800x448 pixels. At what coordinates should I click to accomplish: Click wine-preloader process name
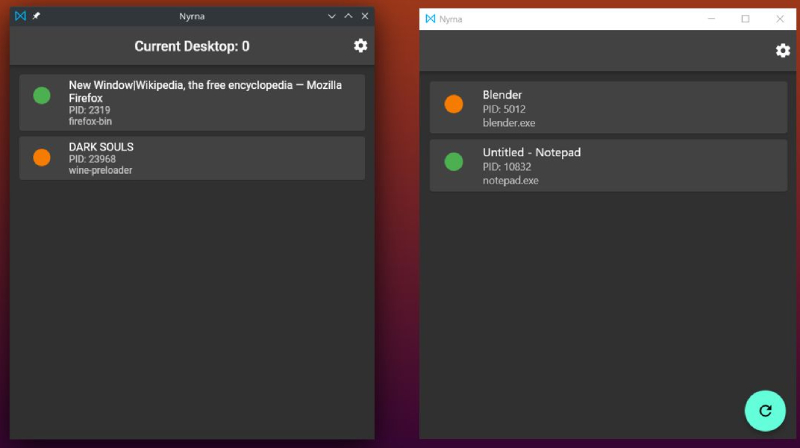coord(101,170)
